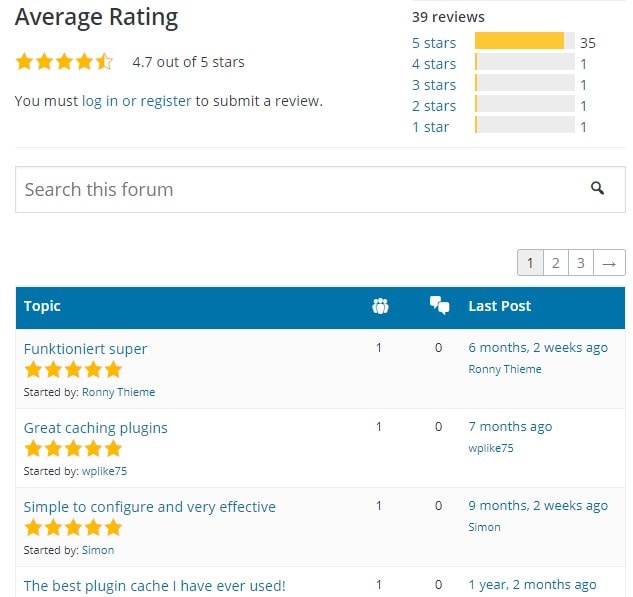Viewport: 633px width, 597px height.
Task: Open Simon in Started by line
Action: [x=98, y=550]
